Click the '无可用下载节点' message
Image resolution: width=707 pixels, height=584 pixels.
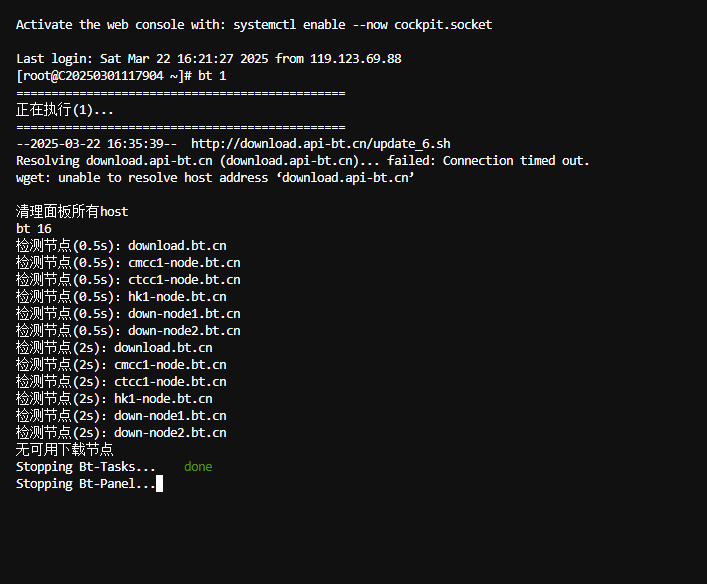pos(64,450)
